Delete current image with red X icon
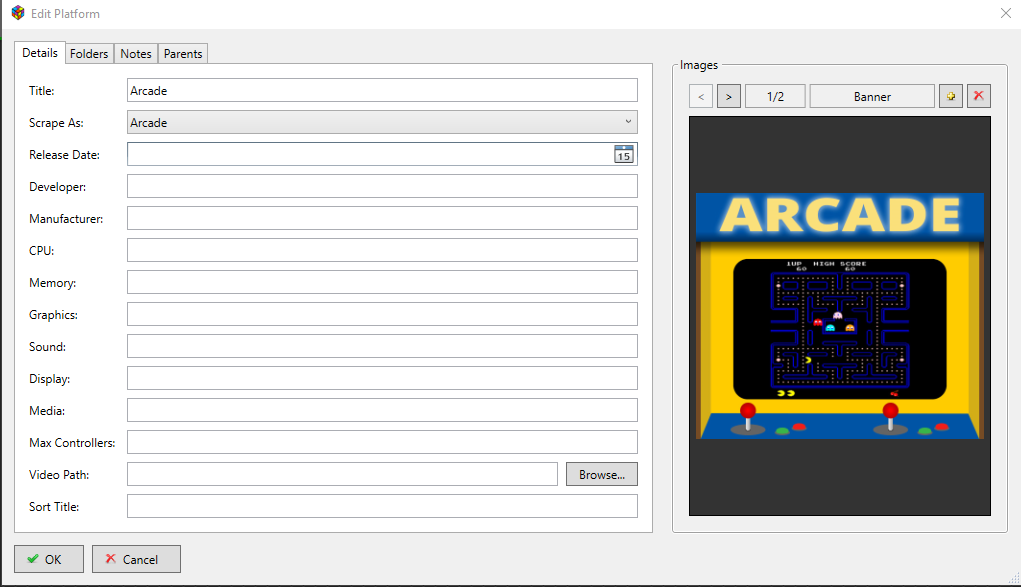 pos(979,96)
